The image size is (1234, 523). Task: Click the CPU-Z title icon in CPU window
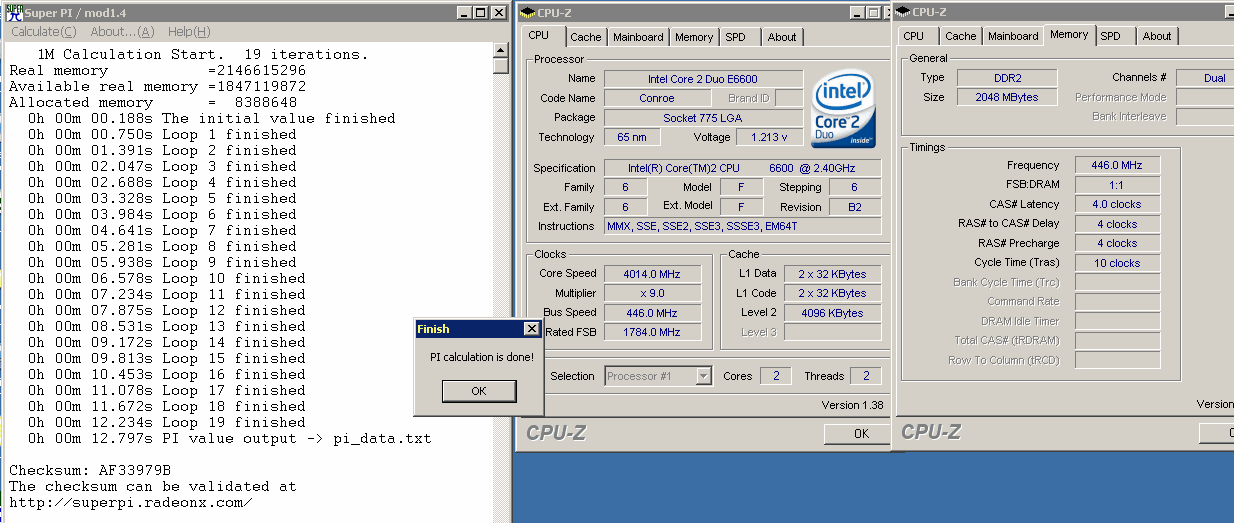click(526, 12)
